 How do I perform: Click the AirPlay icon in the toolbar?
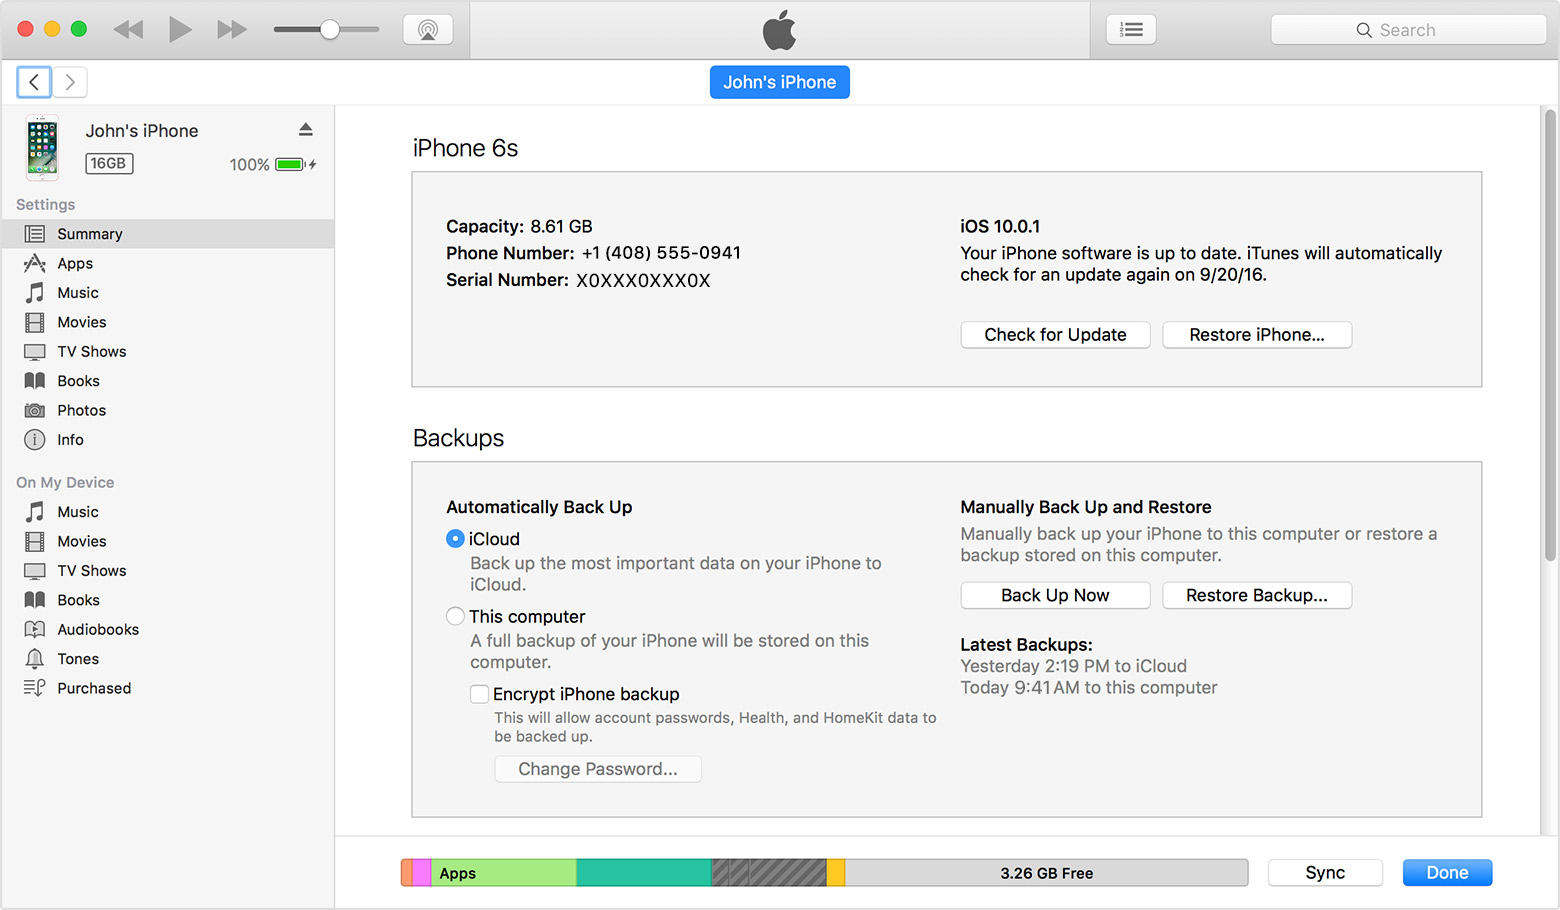428,29
